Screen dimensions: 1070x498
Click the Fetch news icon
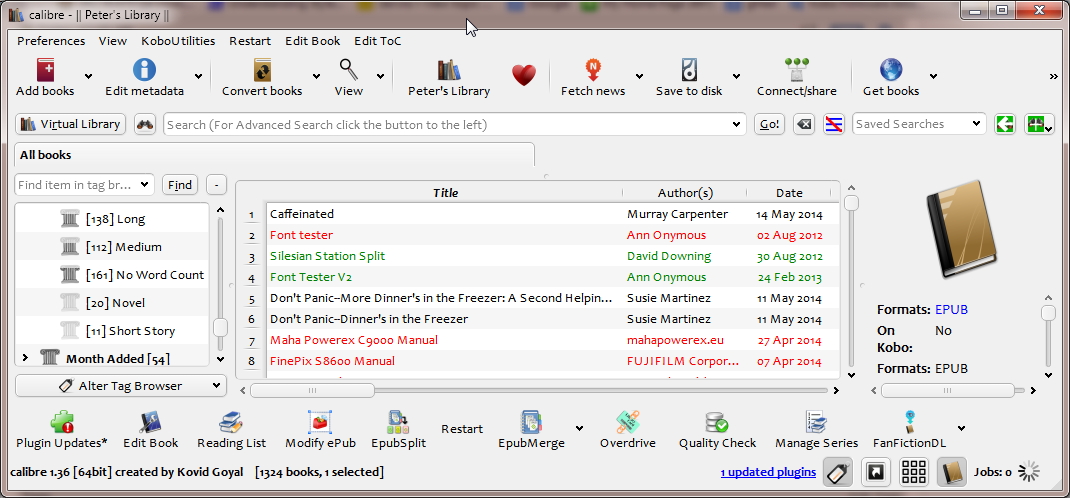(x=593, y=70)
